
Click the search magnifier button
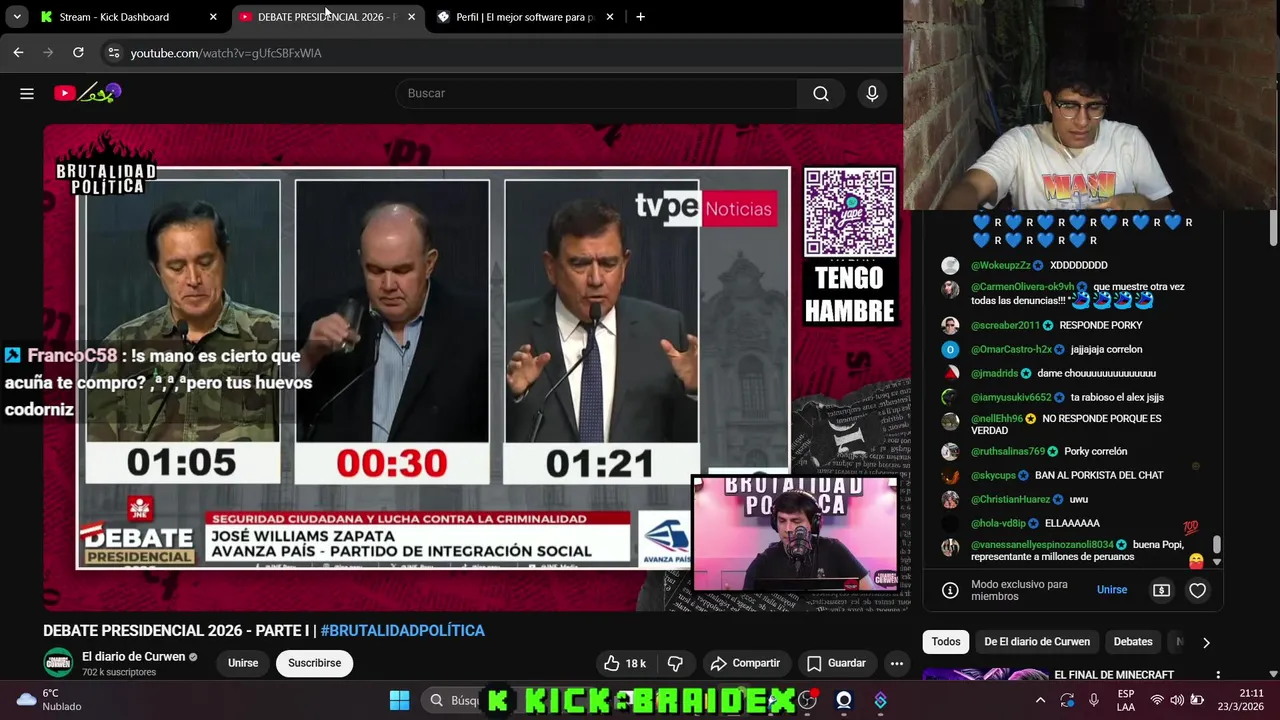(821, 93)
